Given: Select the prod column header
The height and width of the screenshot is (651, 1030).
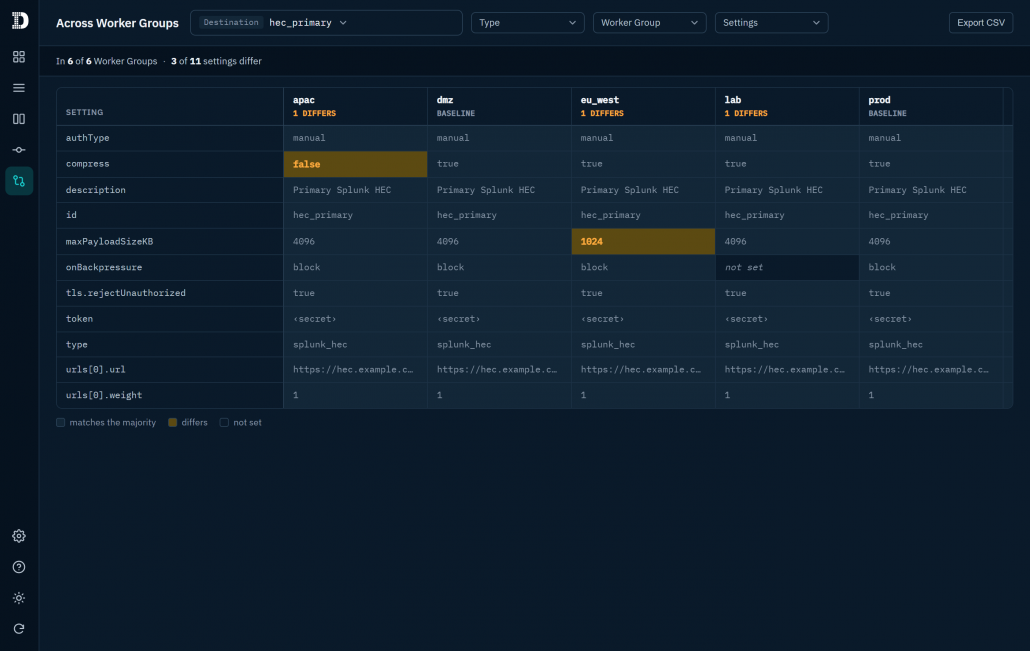Looking at the screenshot, I should (x=930, y=106).
